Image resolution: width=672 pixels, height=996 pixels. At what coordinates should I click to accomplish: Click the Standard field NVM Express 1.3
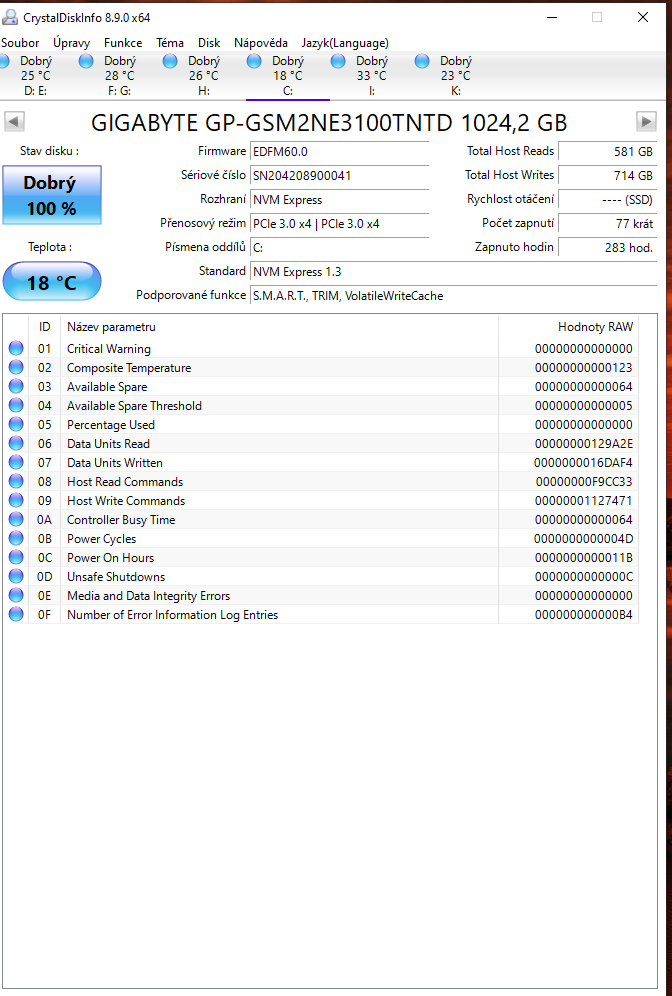[x=454, y=272]
